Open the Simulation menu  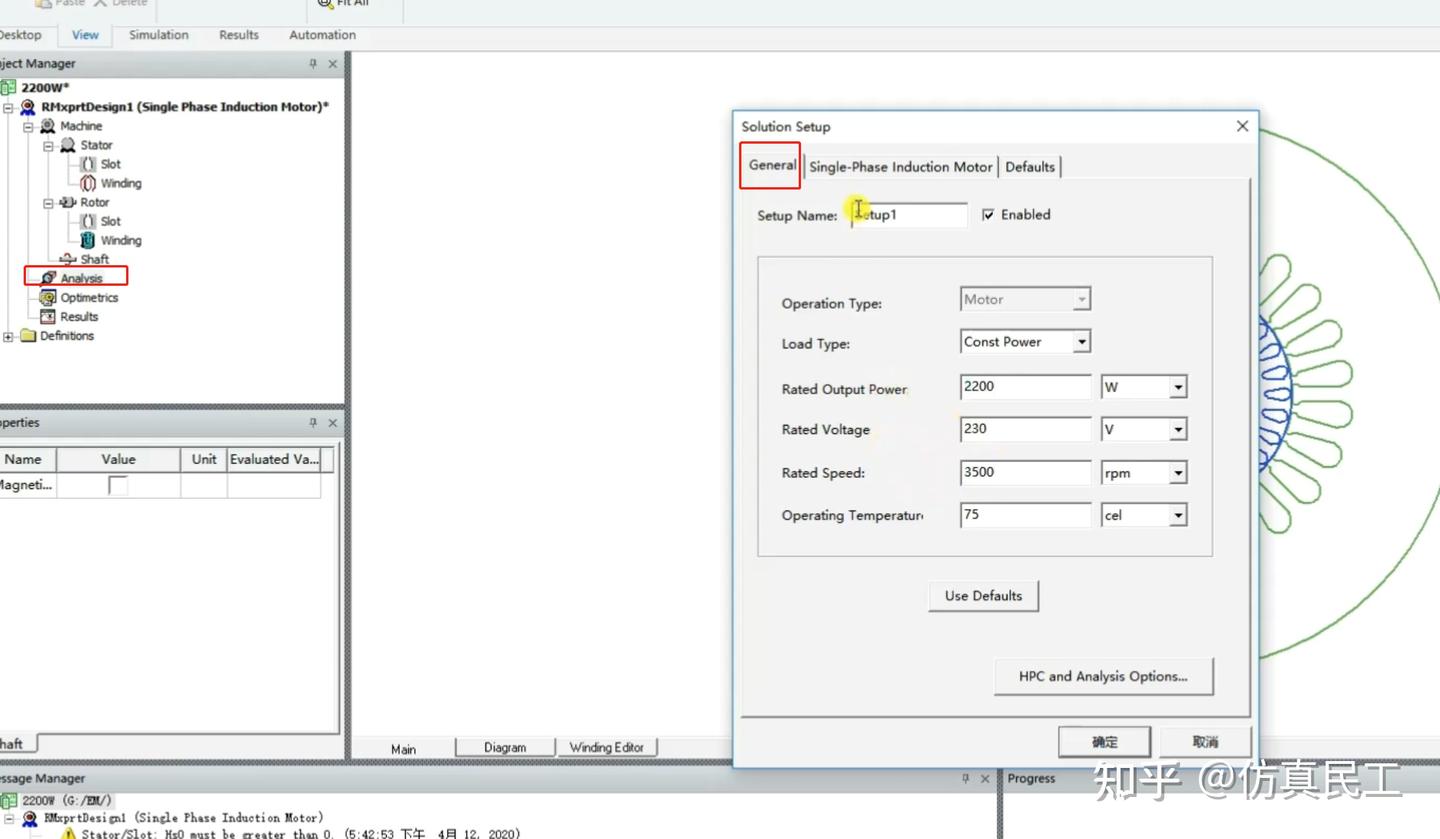pyautogui.click(x=158, y=34)
